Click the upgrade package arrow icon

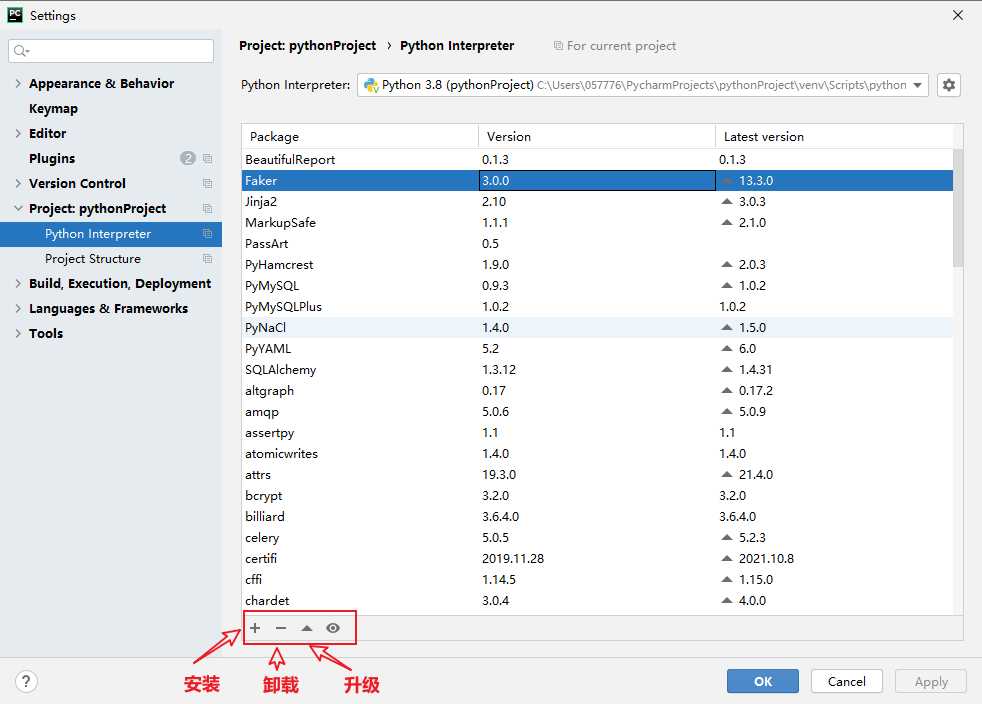click(306, 628)
